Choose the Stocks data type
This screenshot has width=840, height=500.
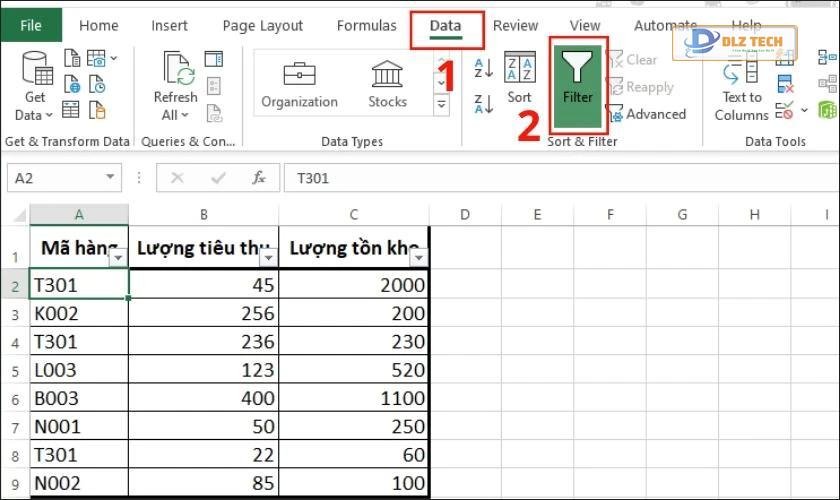(387, 85)
